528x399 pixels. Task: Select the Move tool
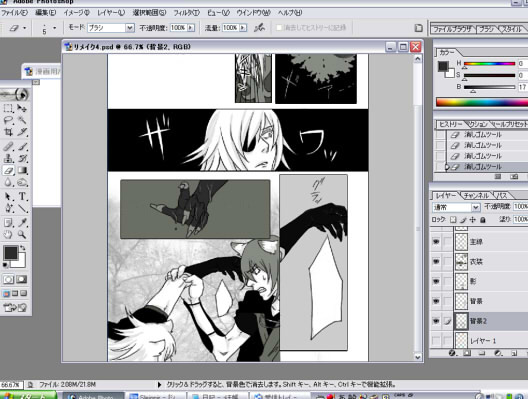tap(22, 108)
